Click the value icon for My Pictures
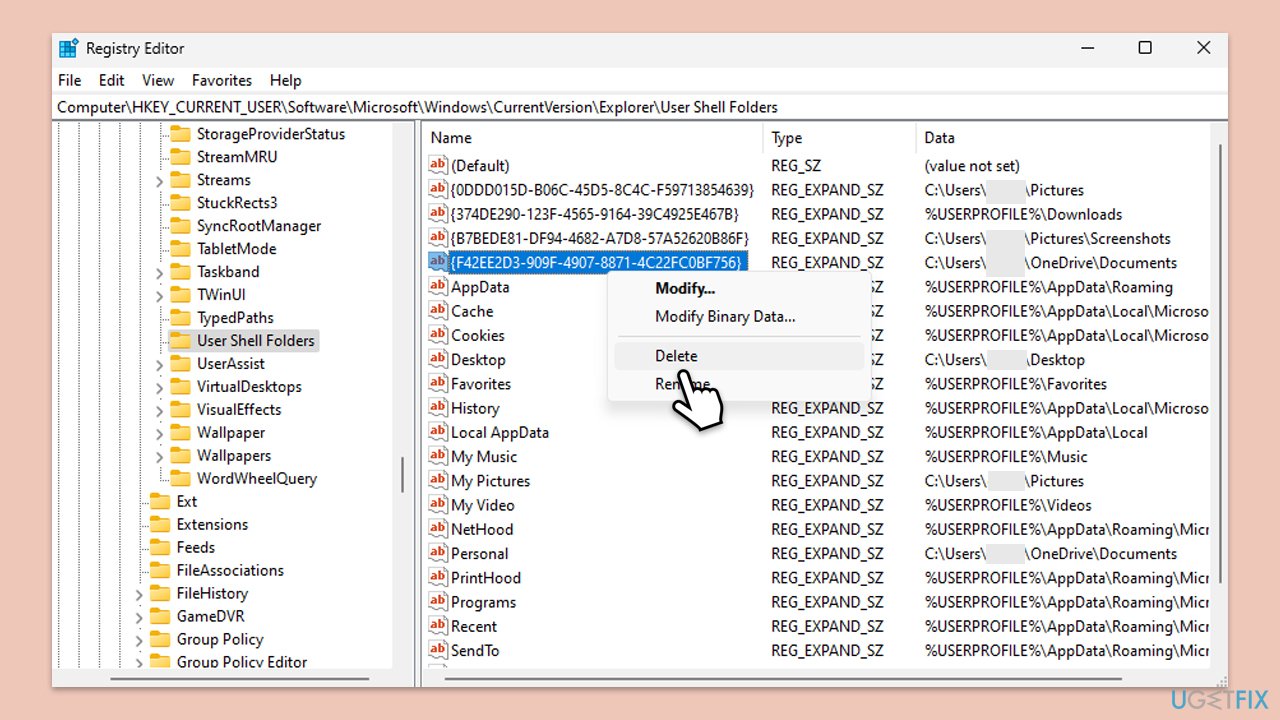 click(438, 480)
